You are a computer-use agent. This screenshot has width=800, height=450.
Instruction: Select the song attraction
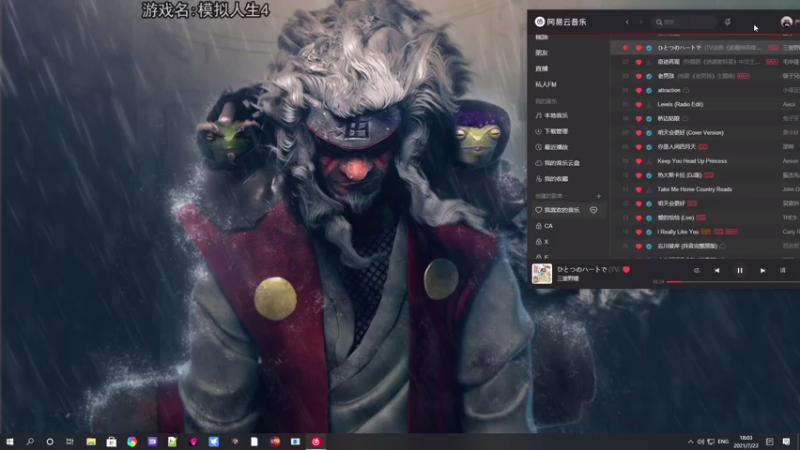coord(669,90)
